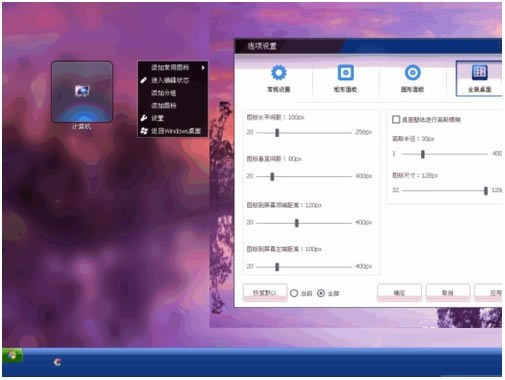Click the wrench icon beside 设置
505x380 pixels.
coord(144,118)
